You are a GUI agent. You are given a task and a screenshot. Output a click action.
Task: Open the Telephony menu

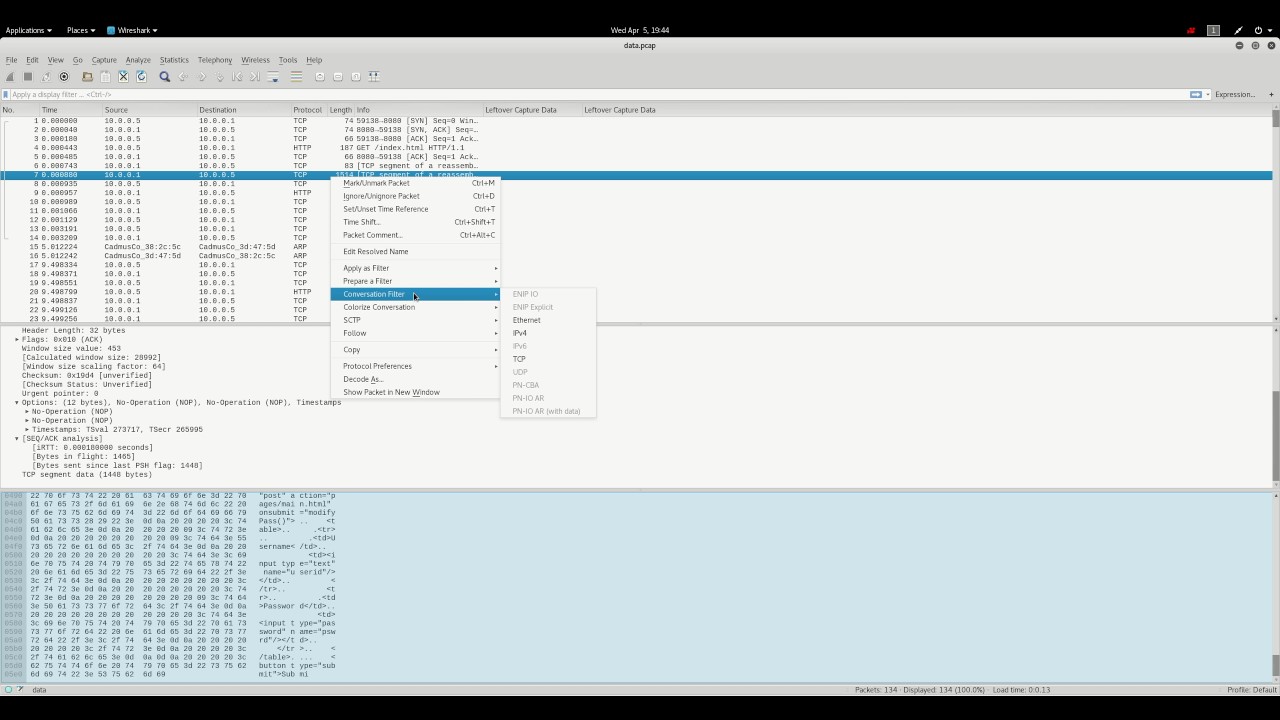214,60
